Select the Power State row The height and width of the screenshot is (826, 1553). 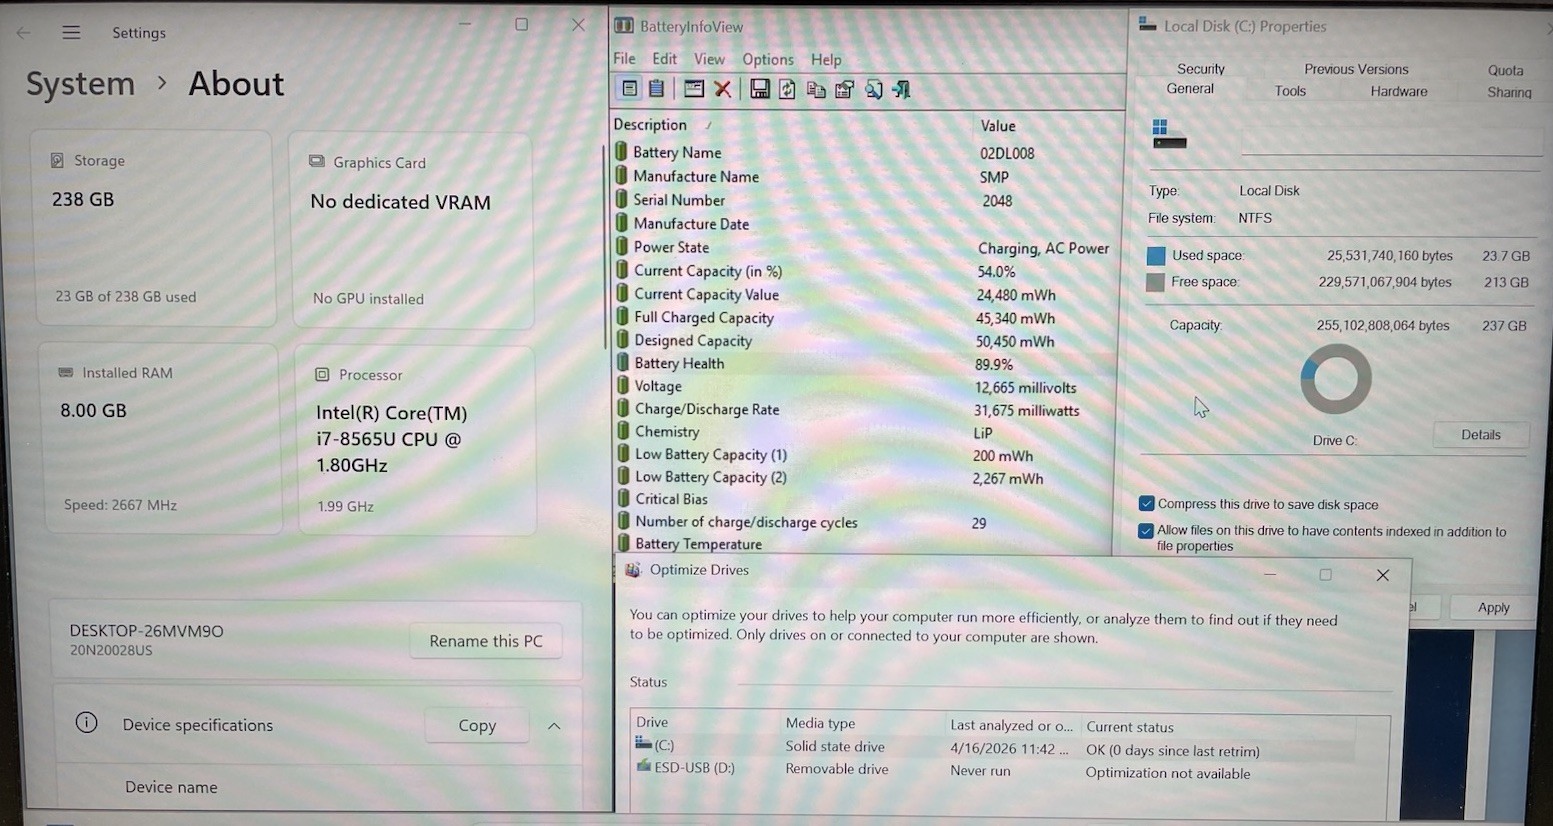tap(865, 247)
